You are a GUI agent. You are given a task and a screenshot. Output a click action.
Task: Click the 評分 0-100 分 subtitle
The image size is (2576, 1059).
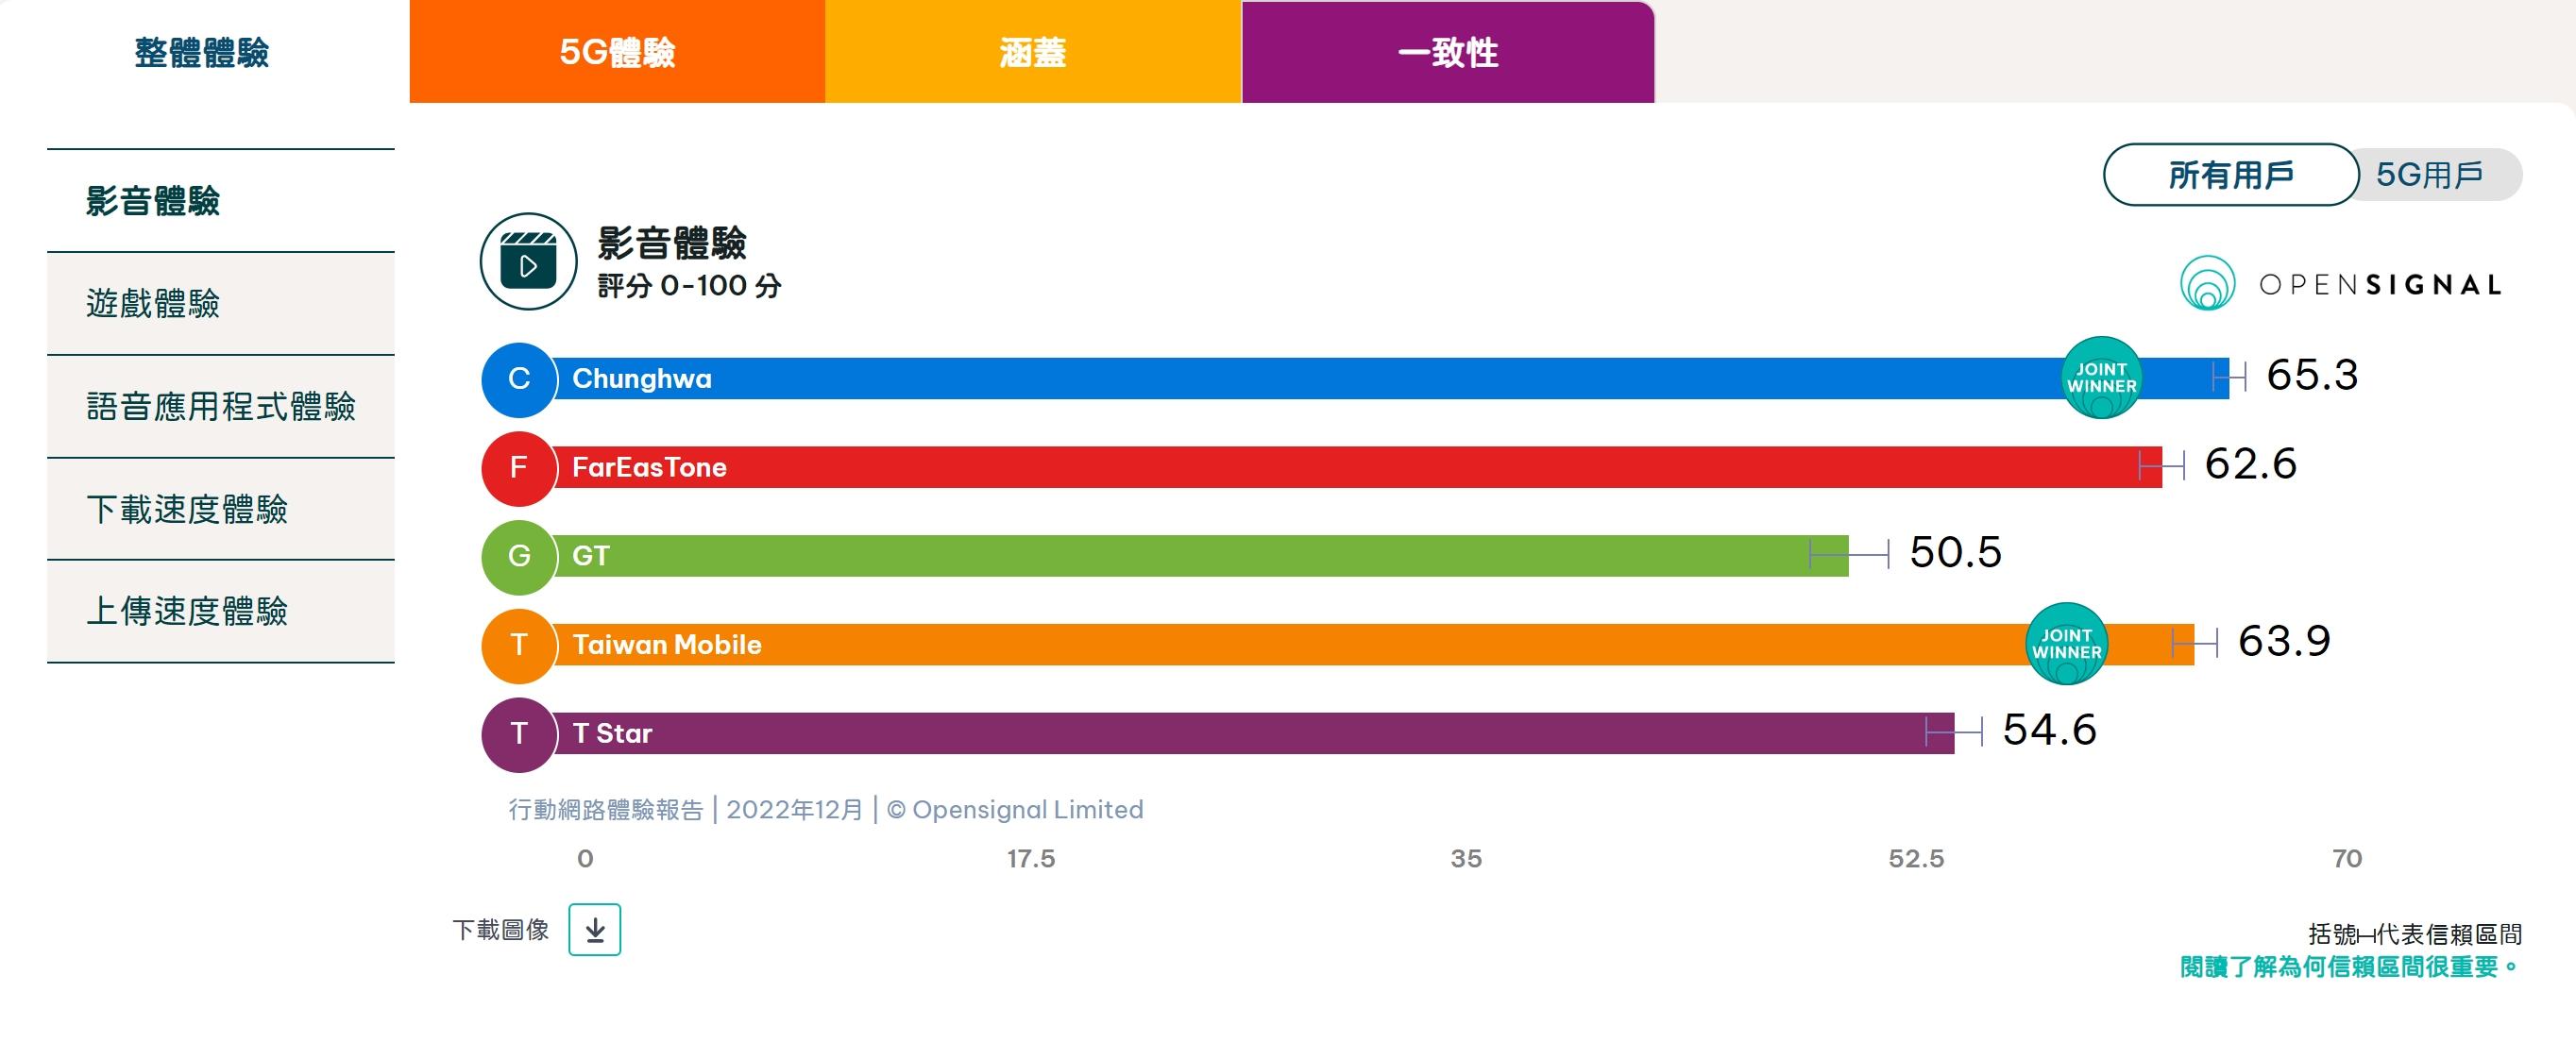coord(689,286)
